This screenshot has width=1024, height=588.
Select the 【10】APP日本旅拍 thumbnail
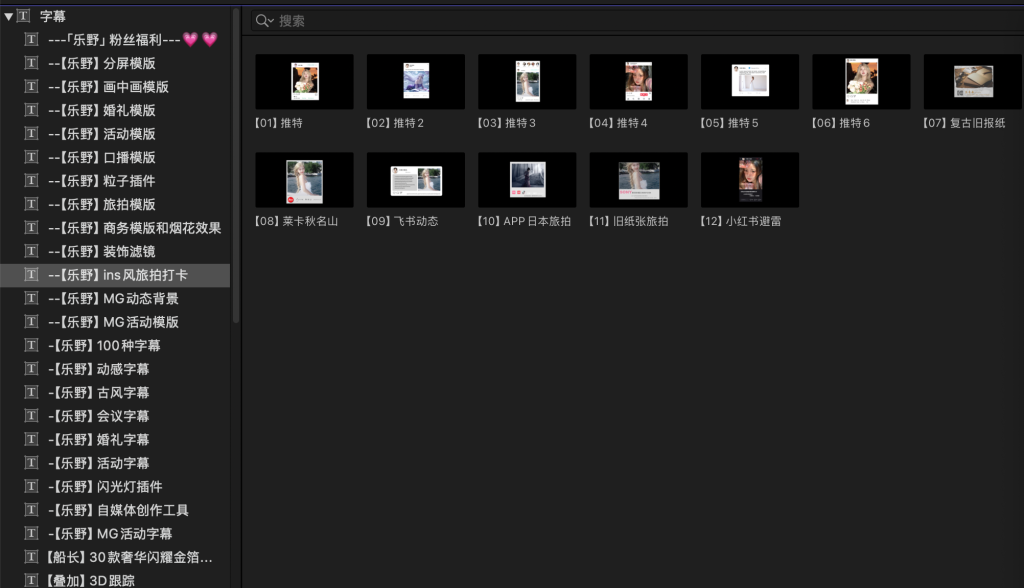pos(527,180)
